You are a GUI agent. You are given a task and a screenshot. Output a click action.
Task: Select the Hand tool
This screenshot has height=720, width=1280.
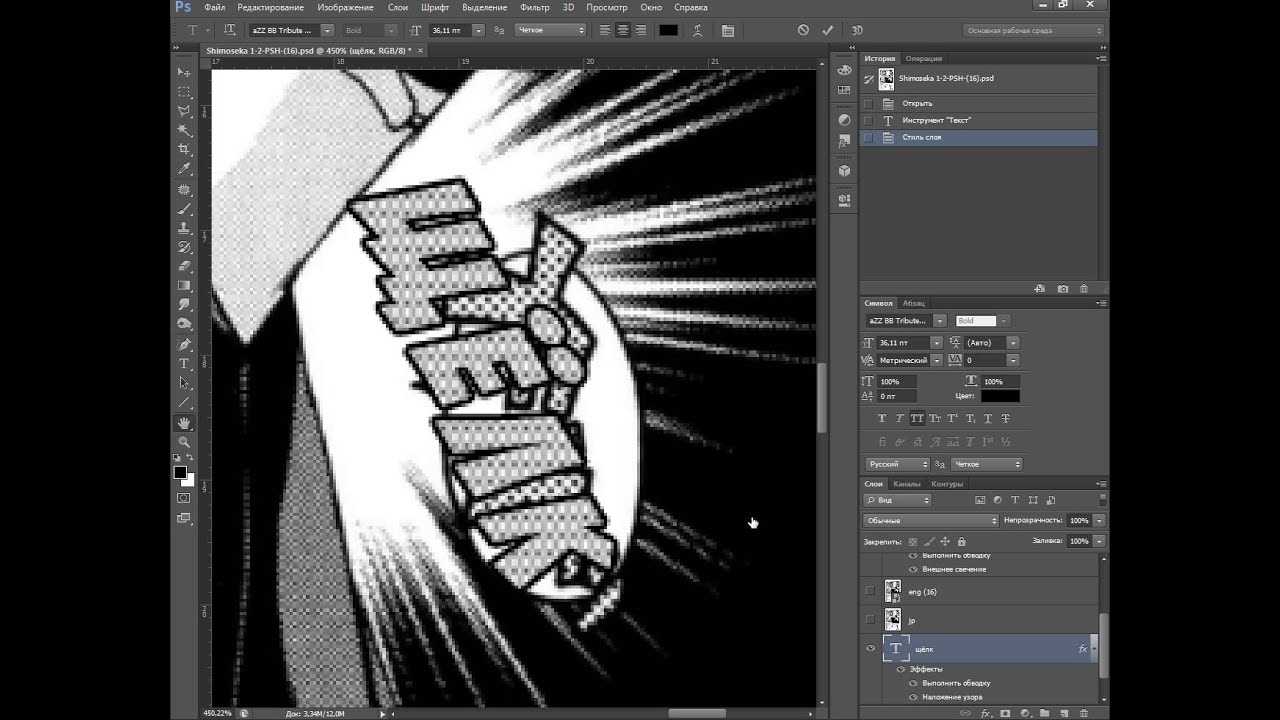pos(184,422)
